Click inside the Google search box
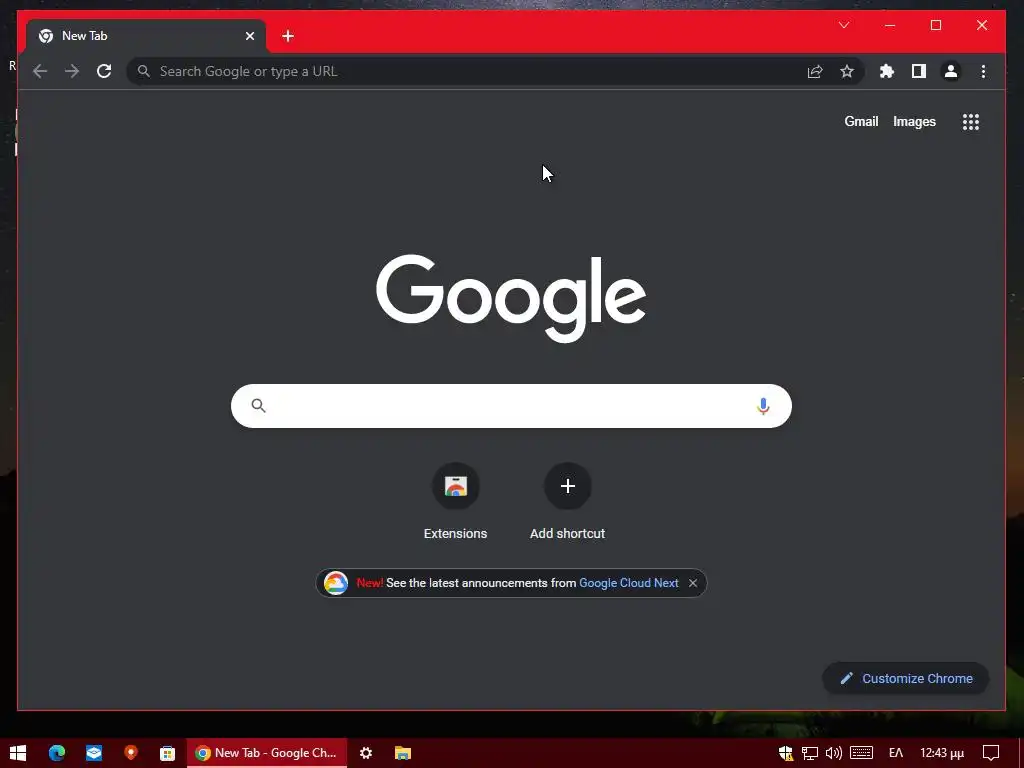 511,406
